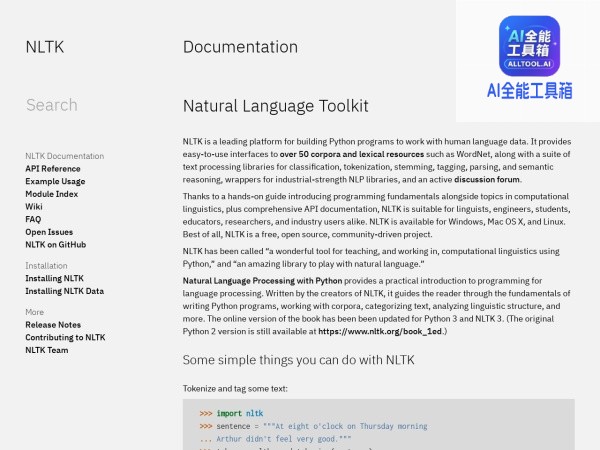This screenshot has width=600, height=450.
Task: Open the discussion forum link
Action: pos(487,179)
